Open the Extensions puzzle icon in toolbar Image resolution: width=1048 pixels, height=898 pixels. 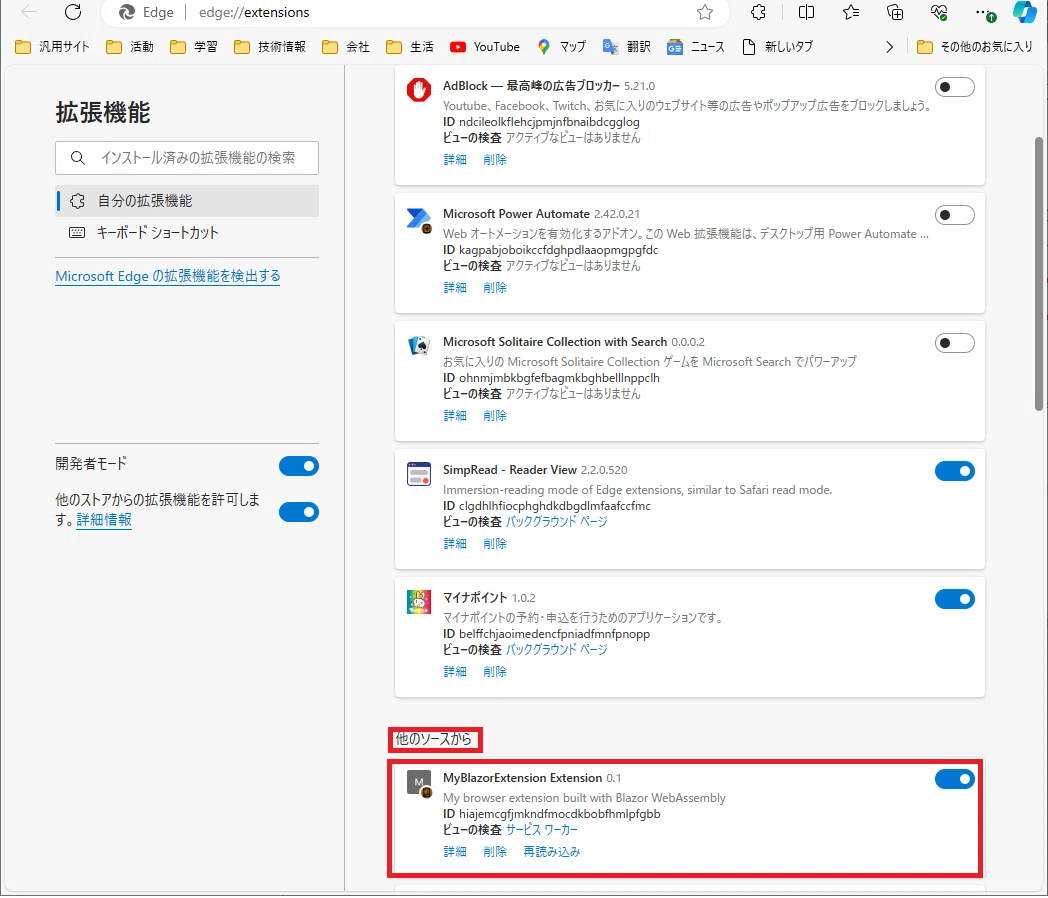click(x=758, y=12)
